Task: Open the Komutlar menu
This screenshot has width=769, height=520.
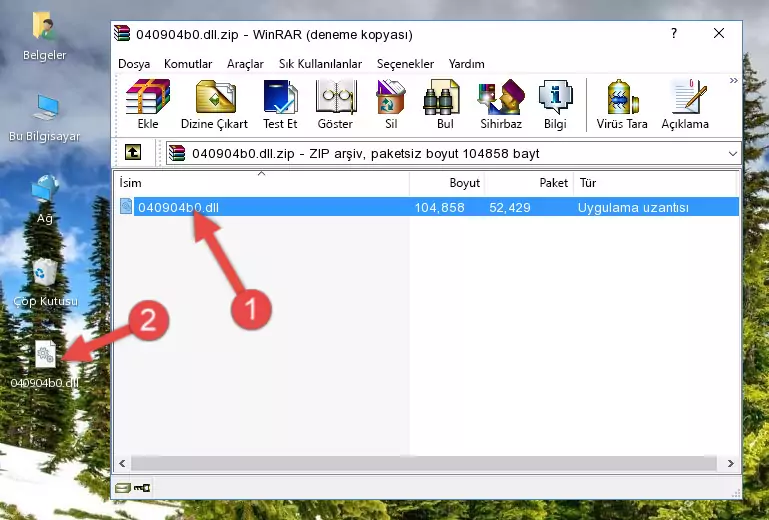Action: coord(188,64)
